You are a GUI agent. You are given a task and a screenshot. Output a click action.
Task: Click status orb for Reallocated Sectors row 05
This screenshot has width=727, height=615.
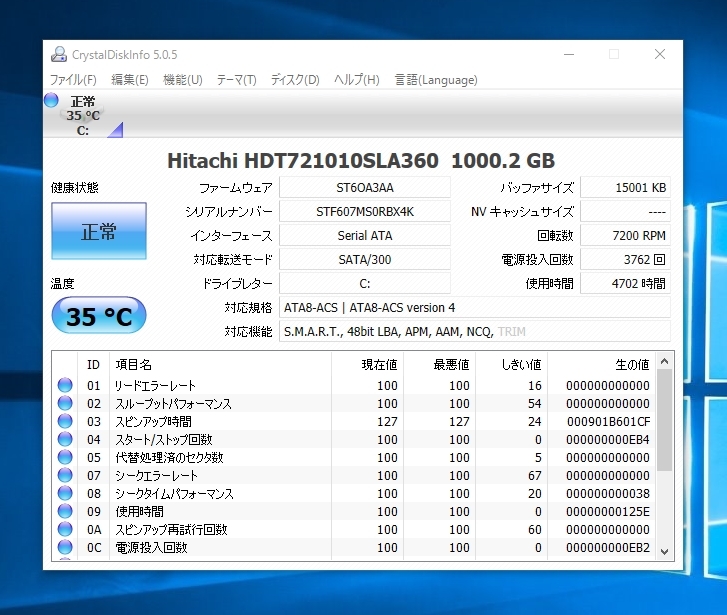click(x=65, y=457)
